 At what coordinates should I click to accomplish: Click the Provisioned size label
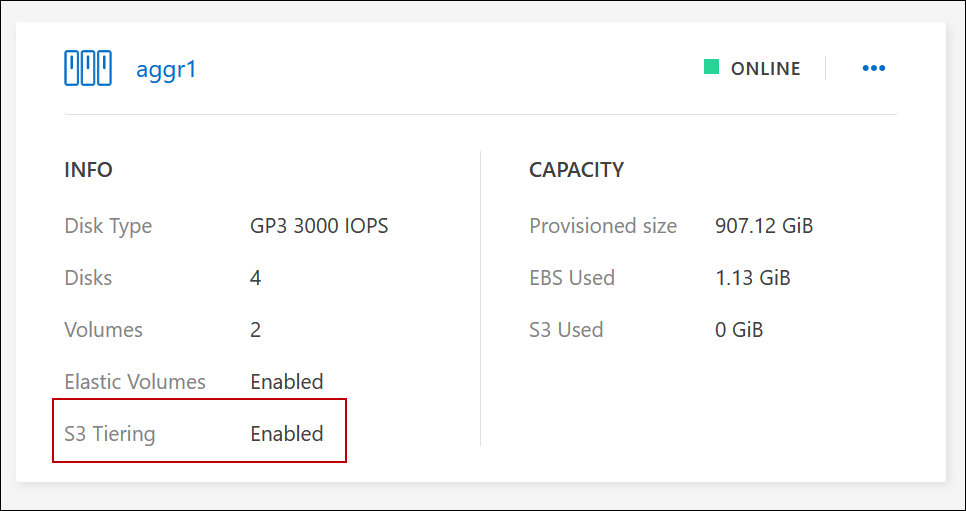[603, 226]
